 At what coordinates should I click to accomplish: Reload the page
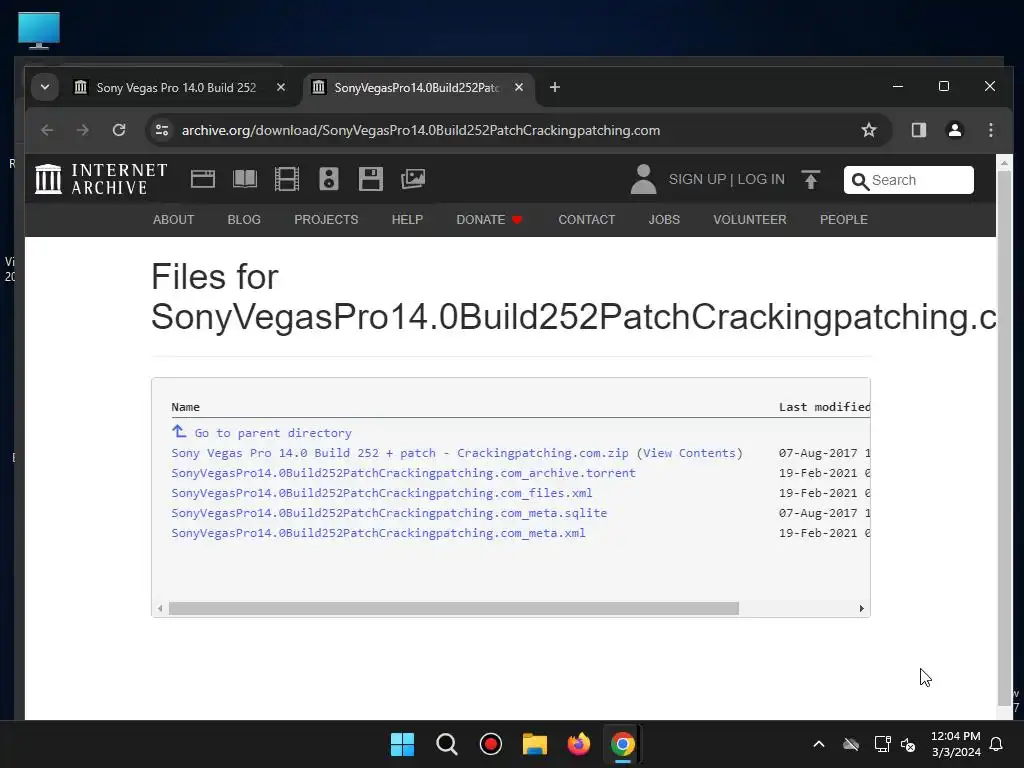(x=119, y=130)
